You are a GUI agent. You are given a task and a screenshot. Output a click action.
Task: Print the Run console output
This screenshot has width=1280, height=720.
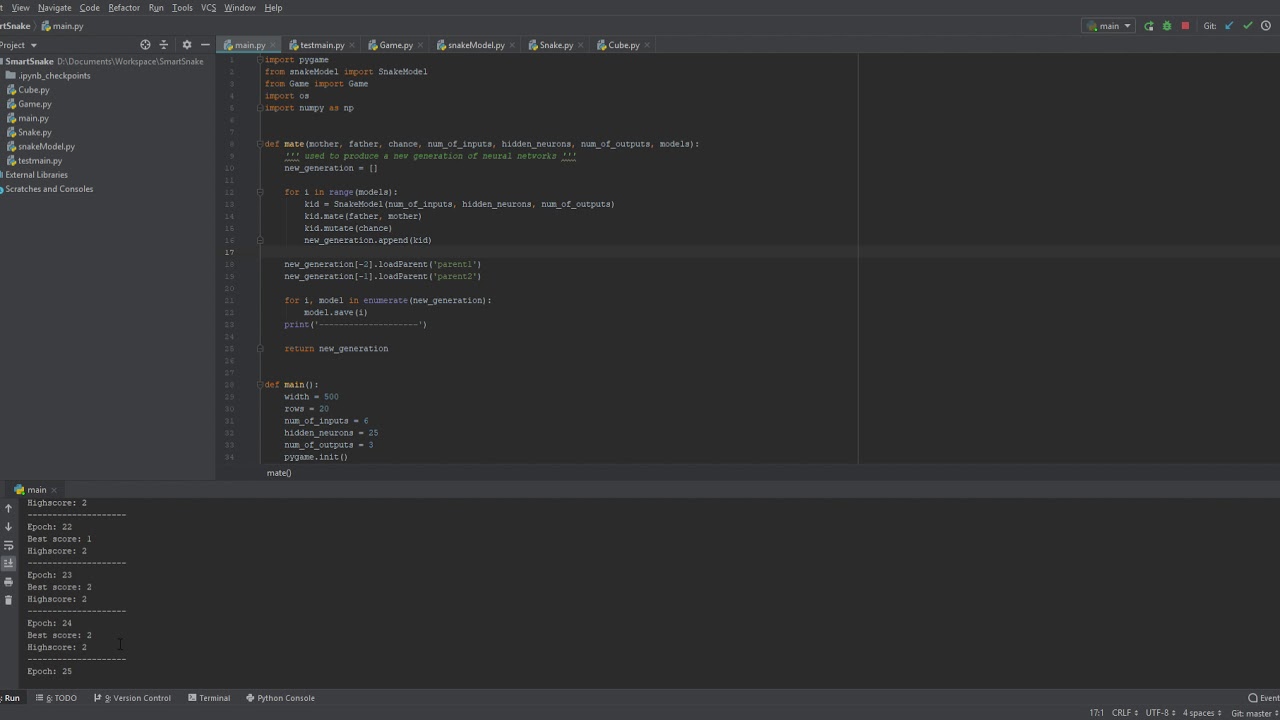(9, 582)
